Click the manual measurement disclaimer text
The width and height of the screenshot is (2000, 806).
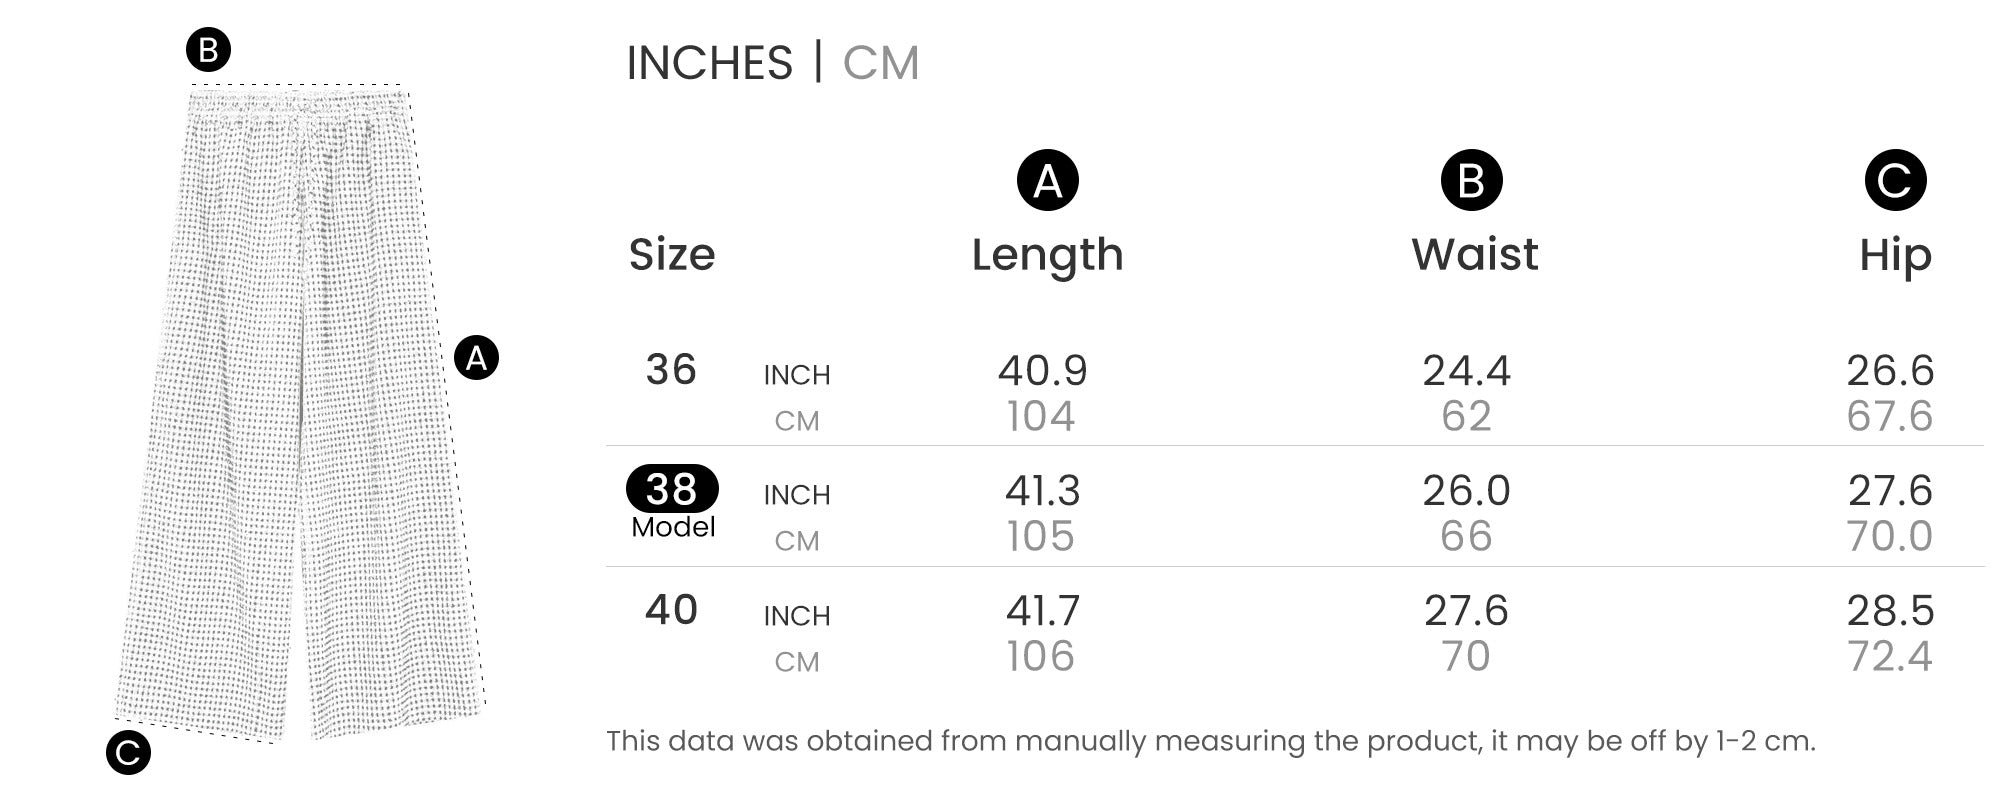[x=1210, y=741]
